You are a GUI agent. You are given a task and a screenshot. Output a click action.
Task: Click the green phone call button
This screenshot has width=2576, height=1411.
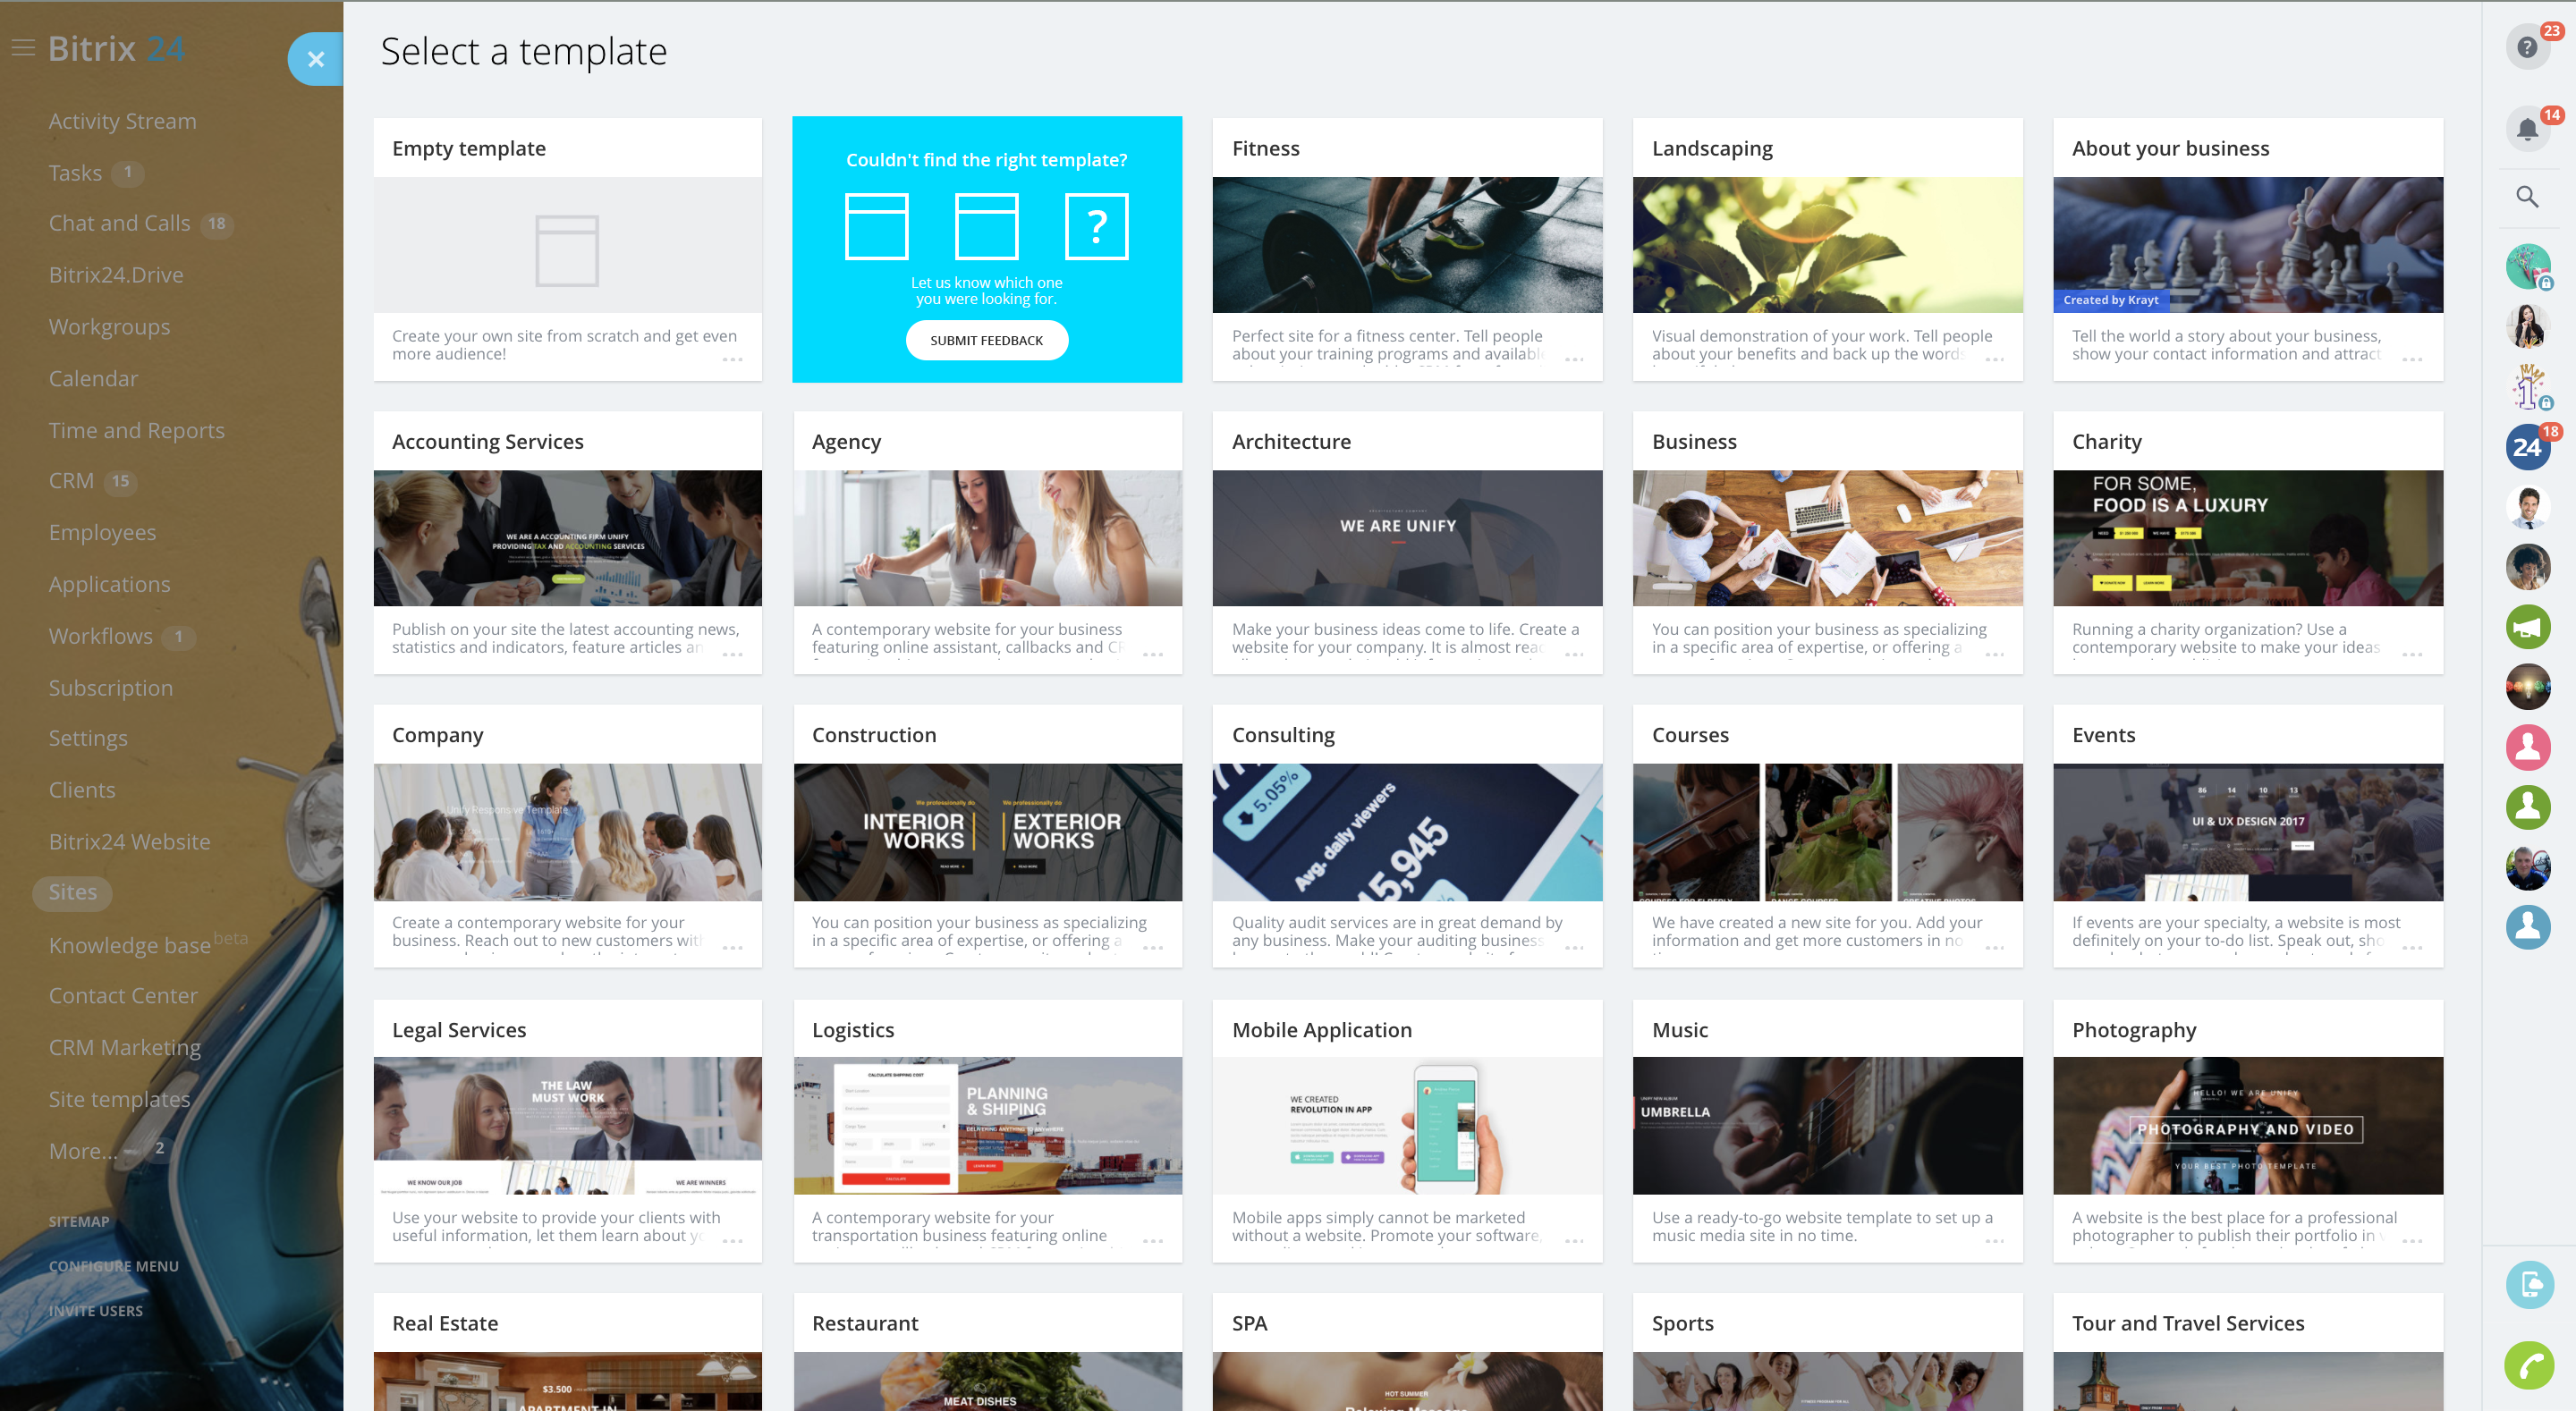click(2529, 1365)
